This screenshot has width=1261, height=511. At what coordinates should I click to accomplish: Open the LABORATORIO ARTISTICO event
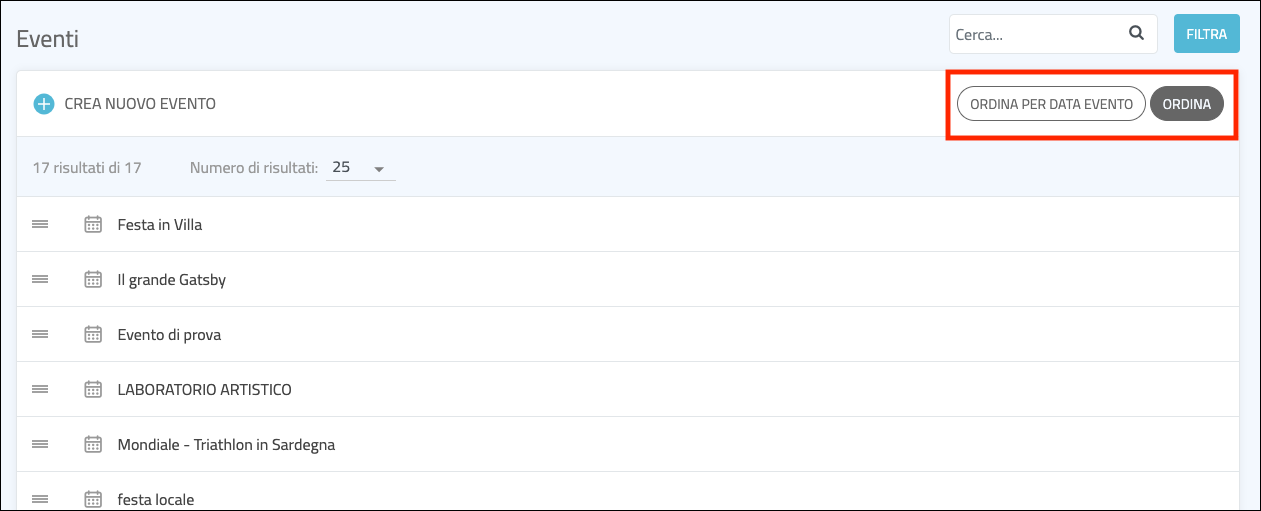tap(204, 390)
